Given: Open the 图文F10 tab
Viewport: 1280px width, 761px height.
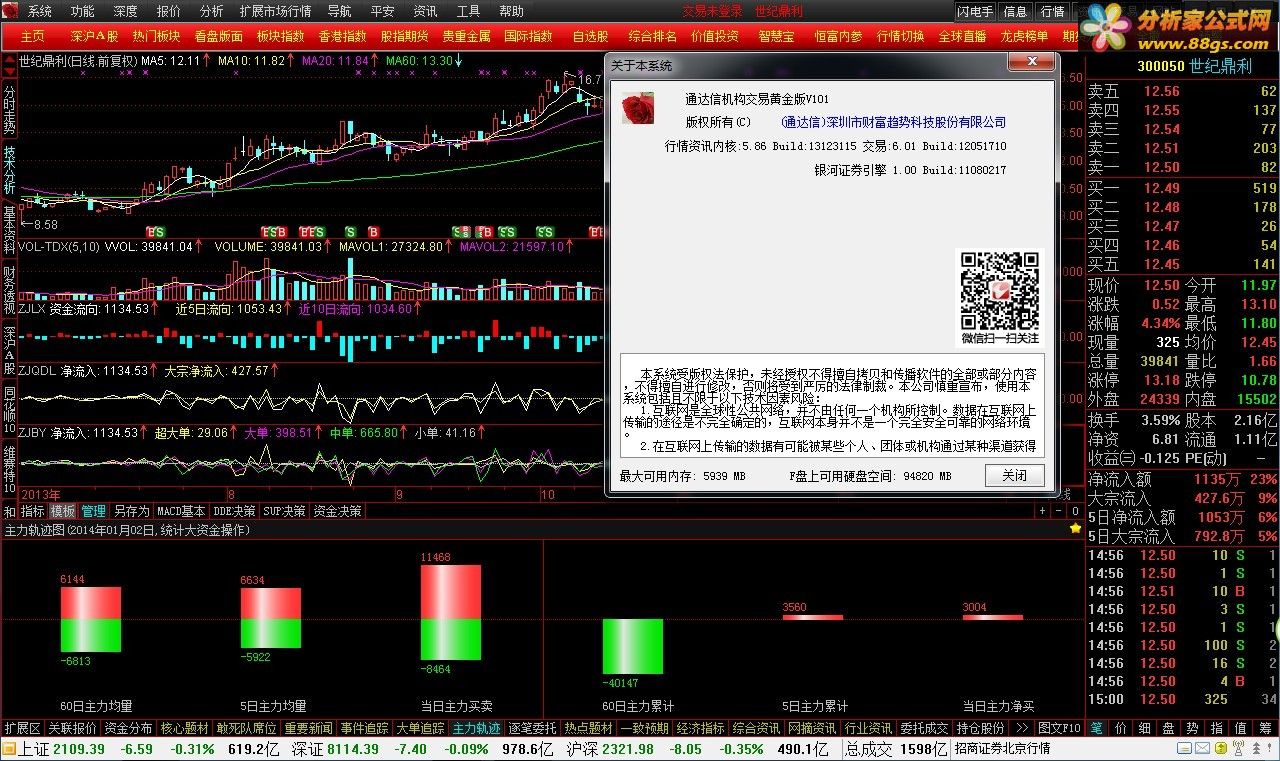Looking at the screenshot, I should coord(1059,728).
